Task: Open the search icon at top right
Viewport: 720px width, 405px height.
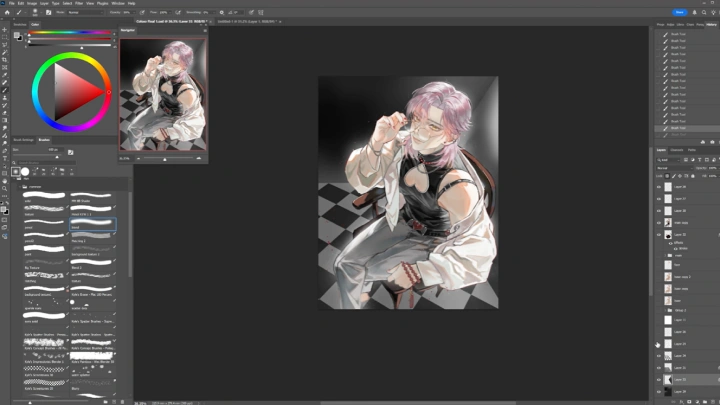Action: pyautogui.click(x=704, y=12)
